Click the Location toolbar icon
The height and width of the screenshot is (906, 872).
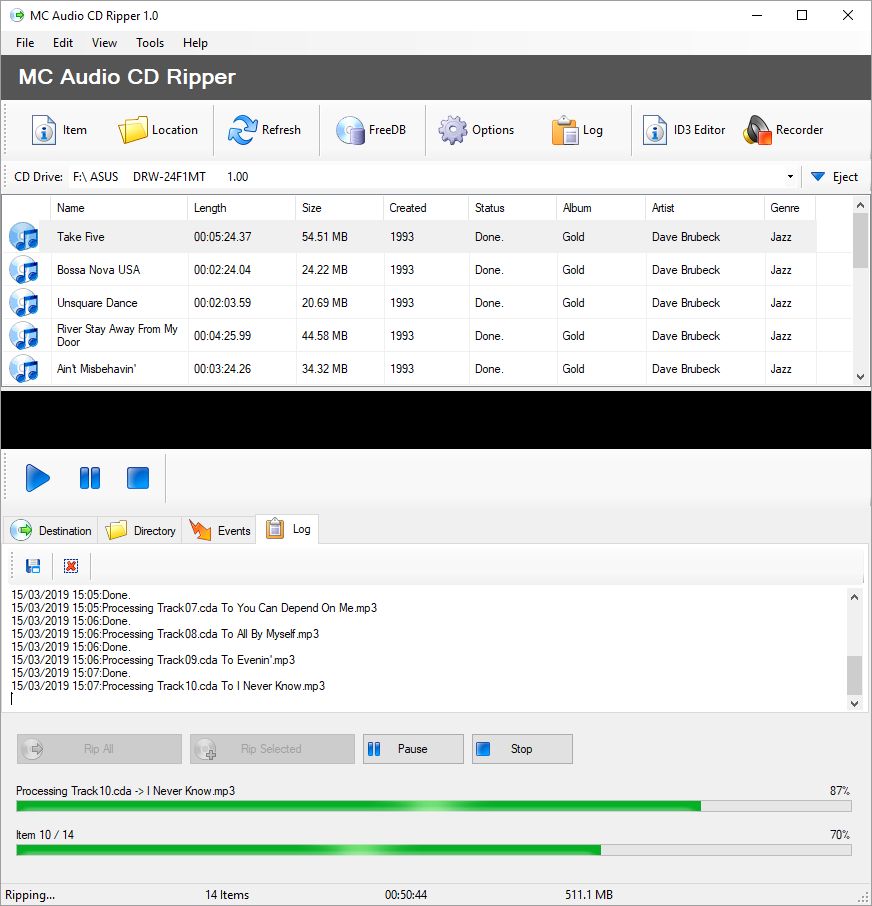159,130
